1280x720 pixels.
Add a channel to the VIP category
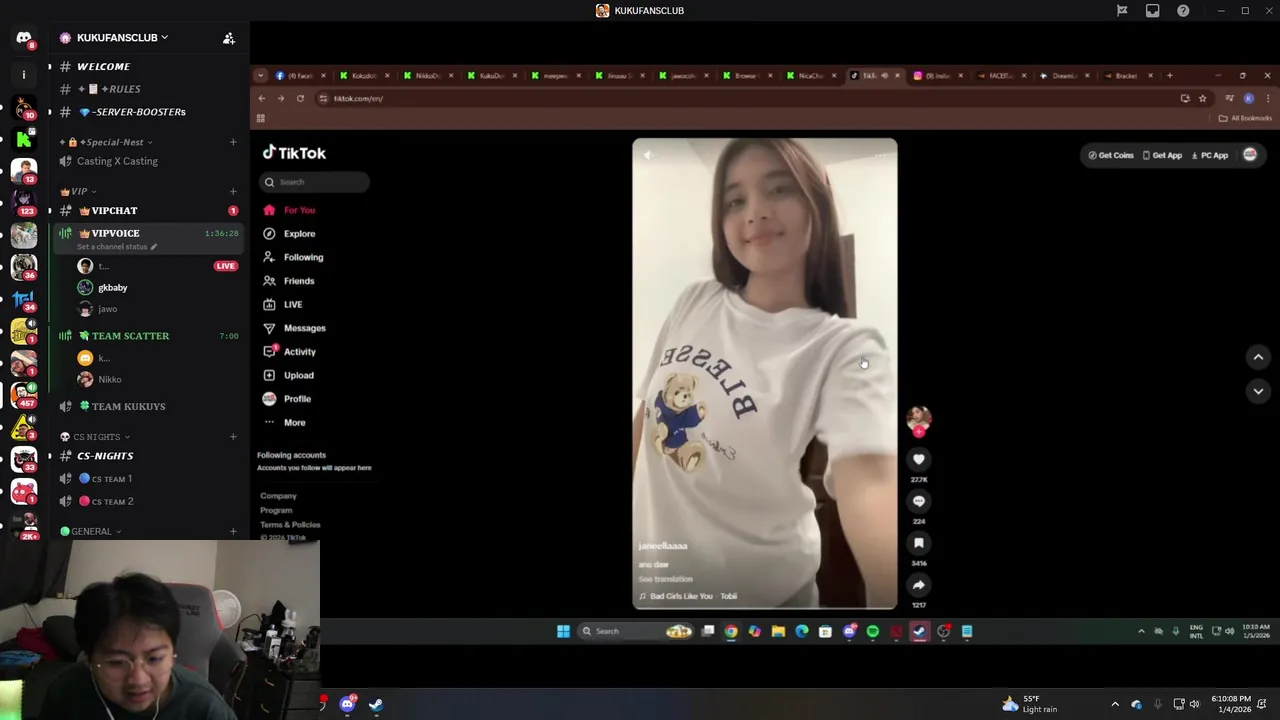point(233,191)
